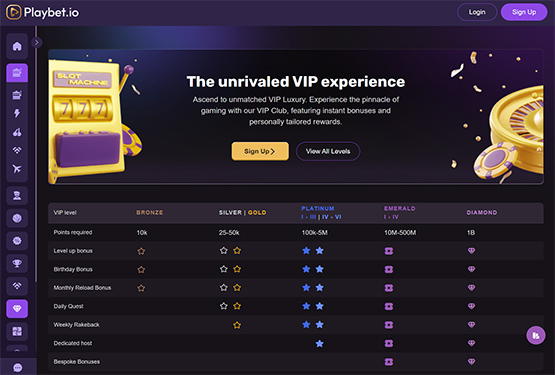The width and height of the screenshot is (555, 375).
Task: Open the live dealer sidebar icon
Action: point(17,195)
